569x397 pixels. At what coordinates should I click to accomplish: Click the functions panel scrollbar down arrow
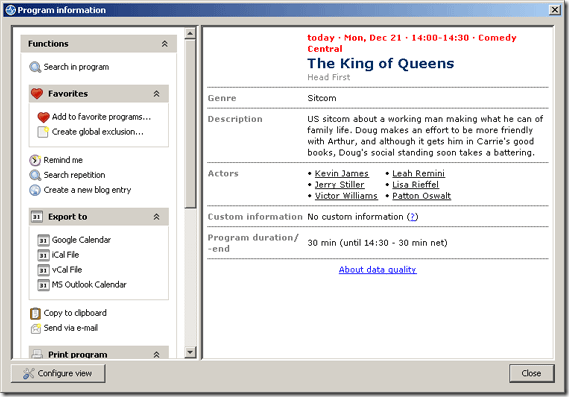pyautogui.click(x=190, y=352)
